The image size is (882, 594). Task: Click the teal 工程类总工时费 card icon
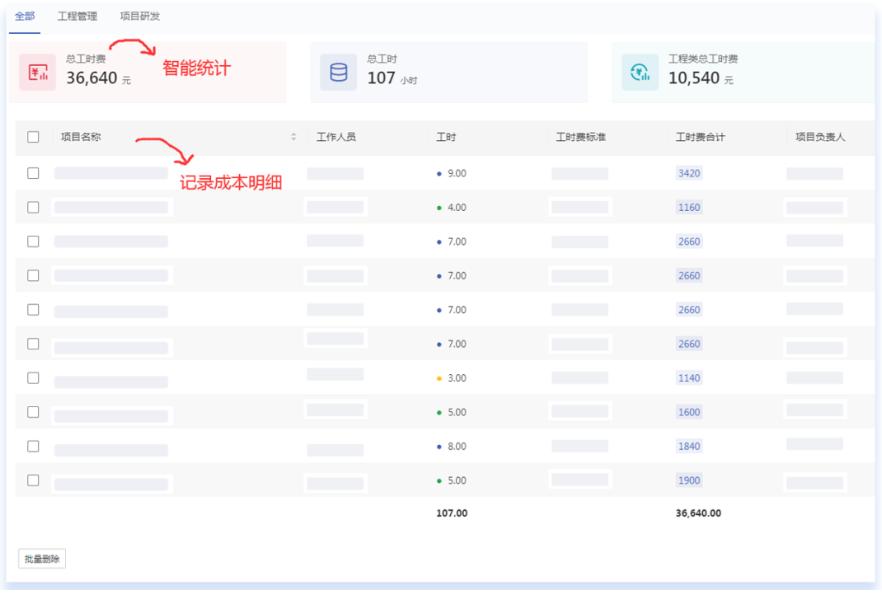pyautogui.click(x=639, y=73)
